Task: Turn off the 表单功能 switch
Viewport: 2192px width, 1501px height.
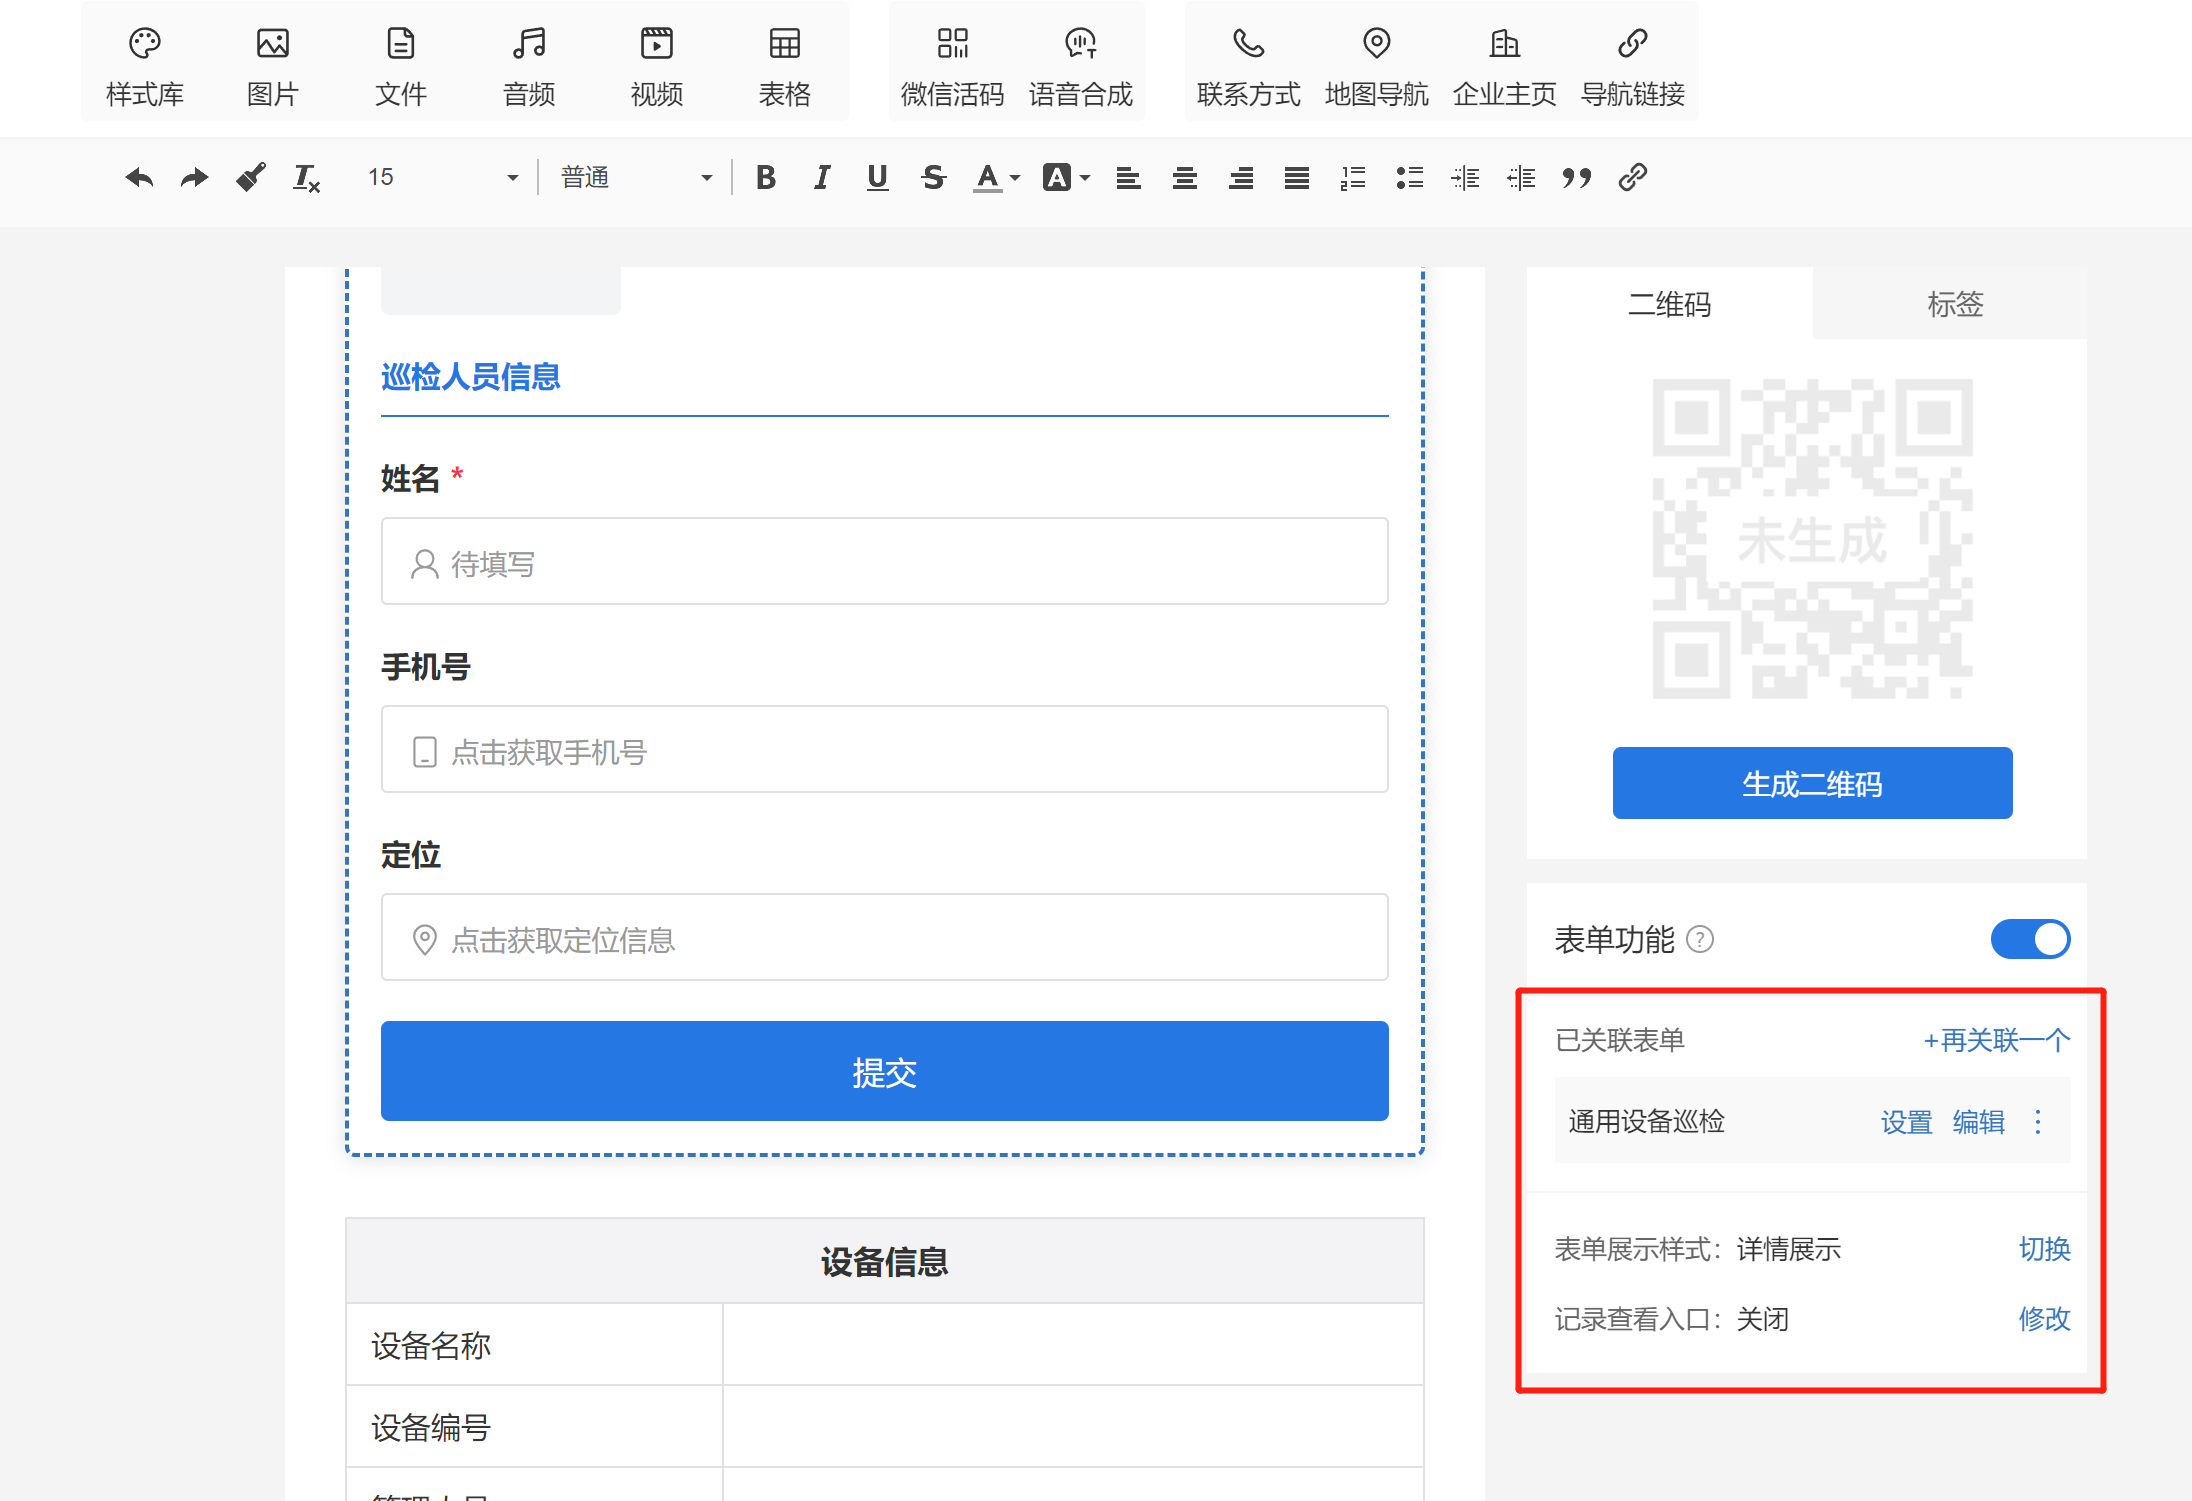Action: click(x=2030, y=939)
